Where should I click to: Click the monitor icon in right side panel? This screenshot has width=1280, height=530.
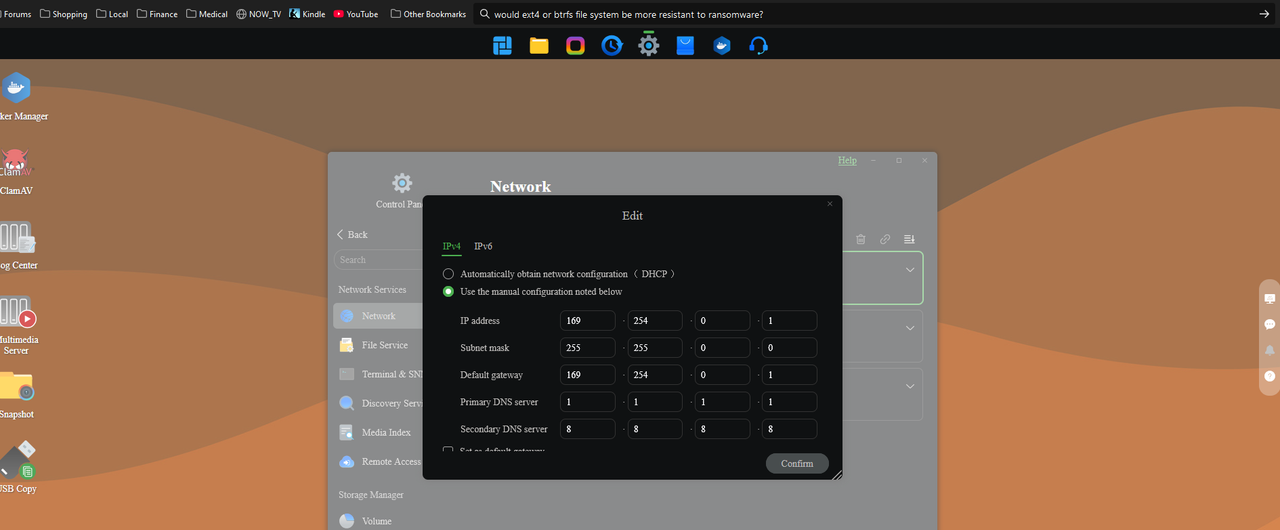pyautogui.click(x=1270, y=298)
